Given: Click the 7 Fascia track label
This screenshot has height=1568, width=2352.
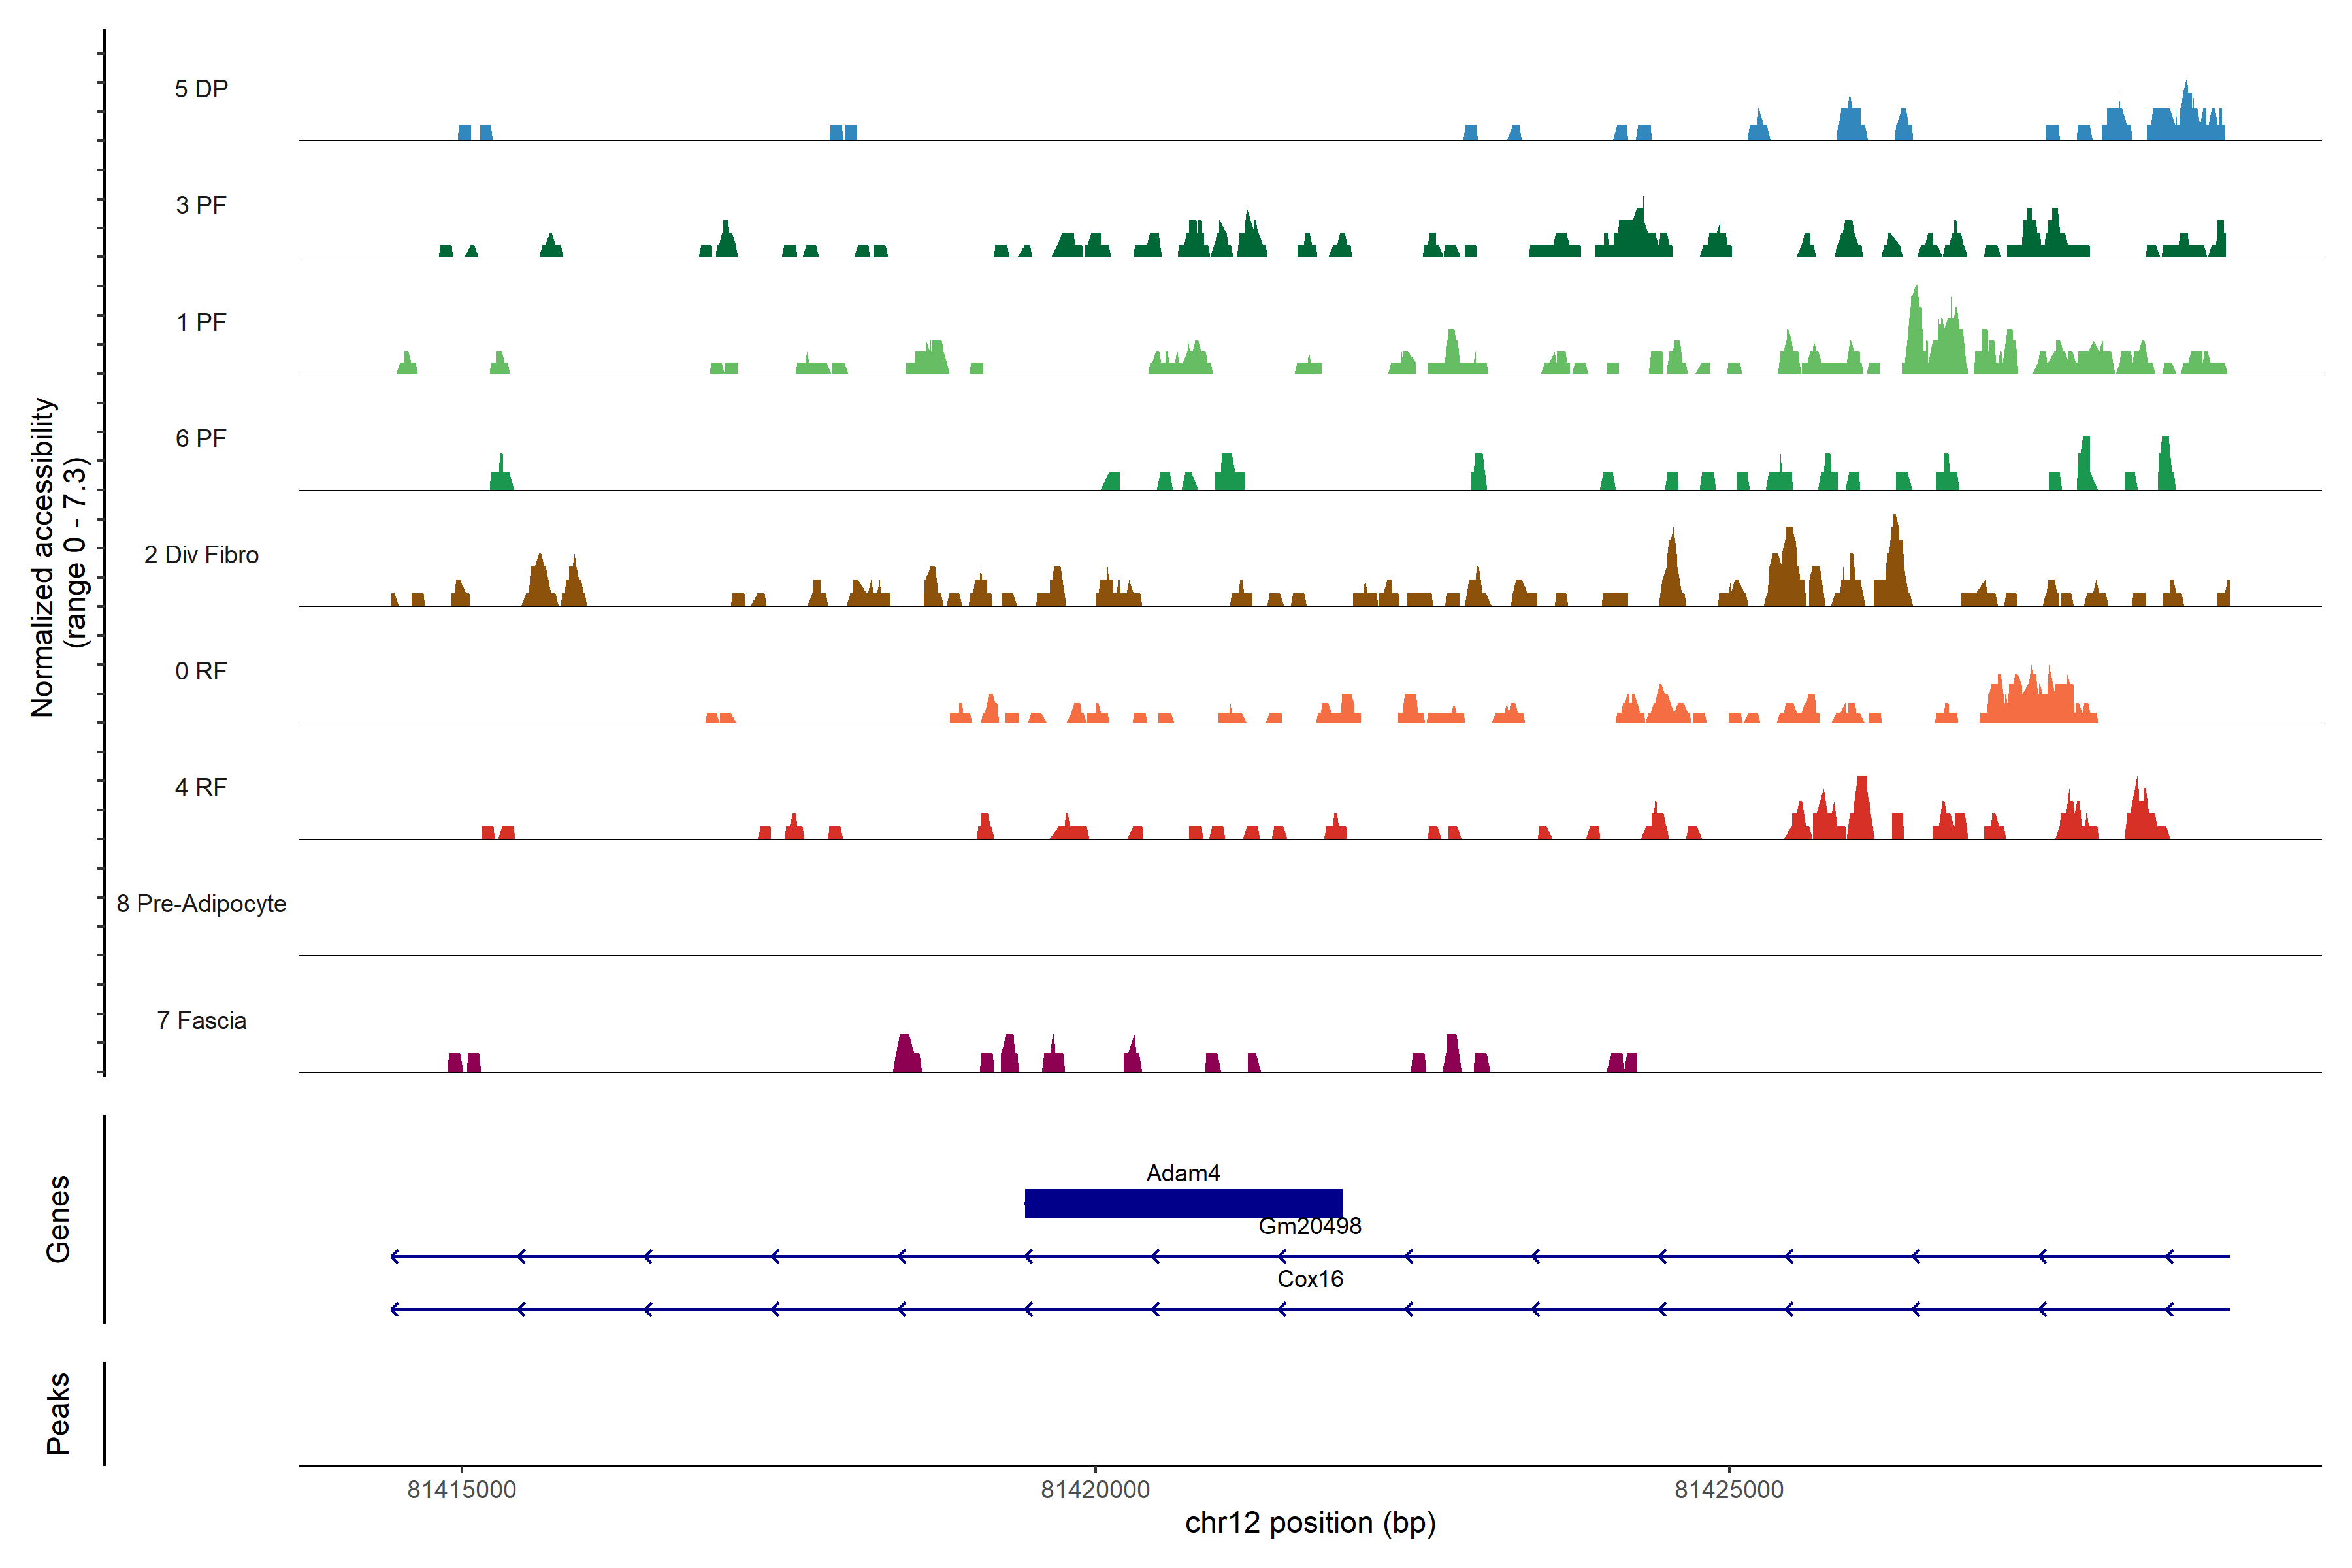Looking at the screenshot, I should (x=201, y=1020).
